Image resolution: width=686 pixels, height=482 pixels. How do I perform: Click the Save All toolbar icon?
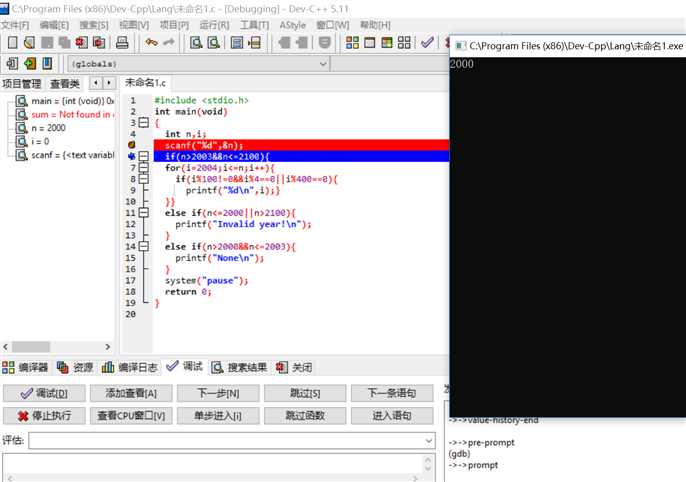(64, 42)
